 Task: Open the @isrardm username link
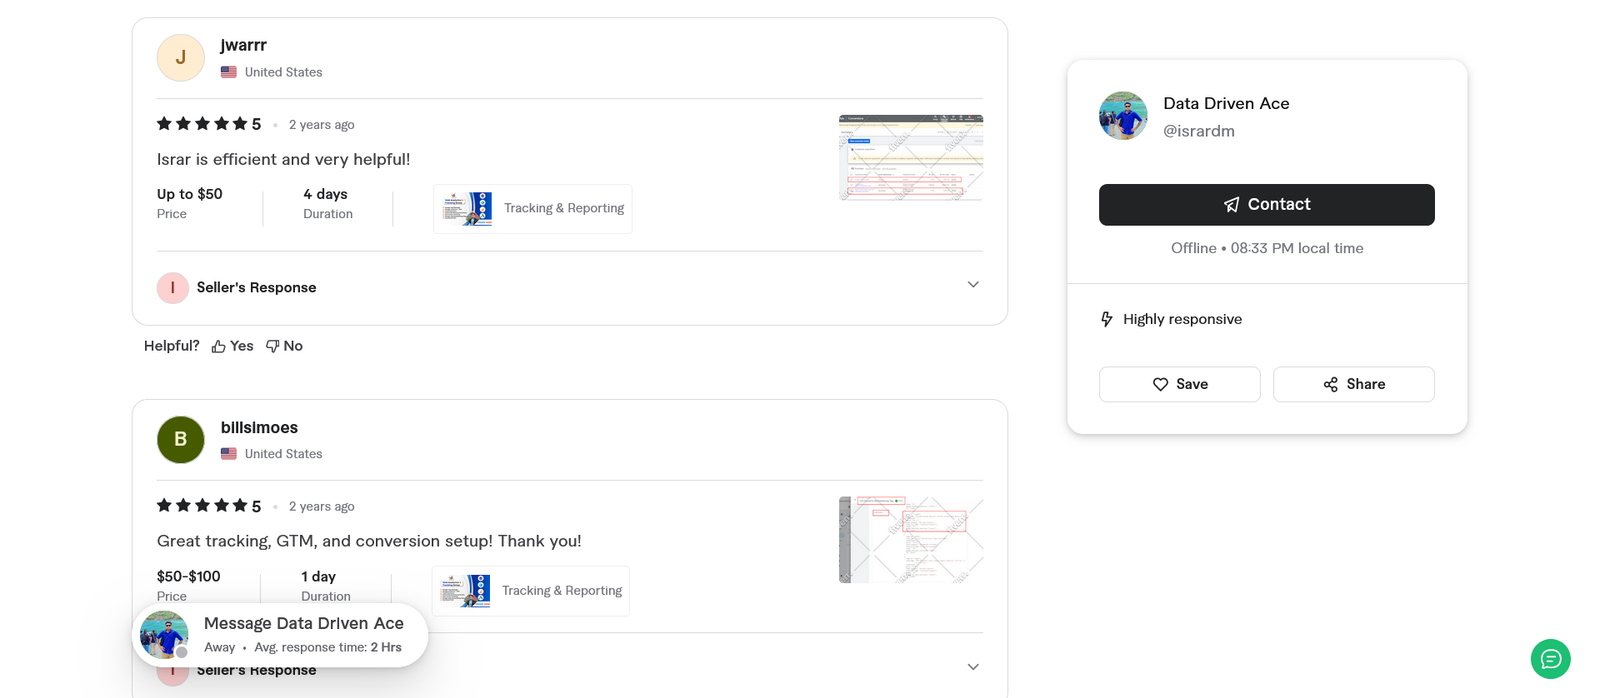[1199, 130]
